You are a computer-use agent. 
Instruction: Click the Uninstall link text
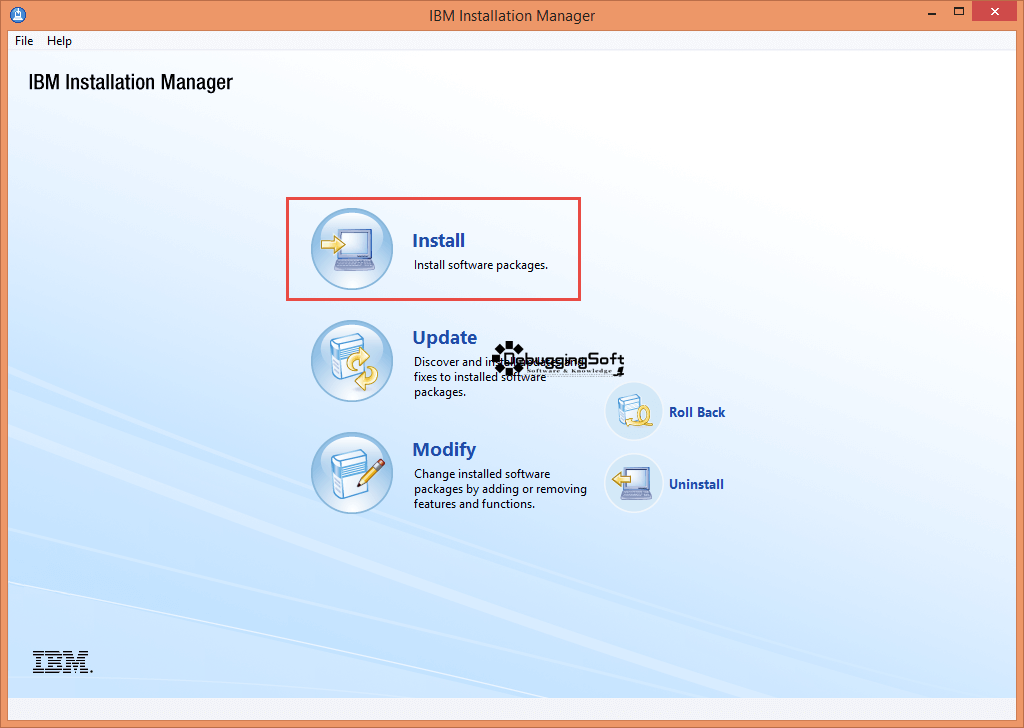(x=696, y=484)
